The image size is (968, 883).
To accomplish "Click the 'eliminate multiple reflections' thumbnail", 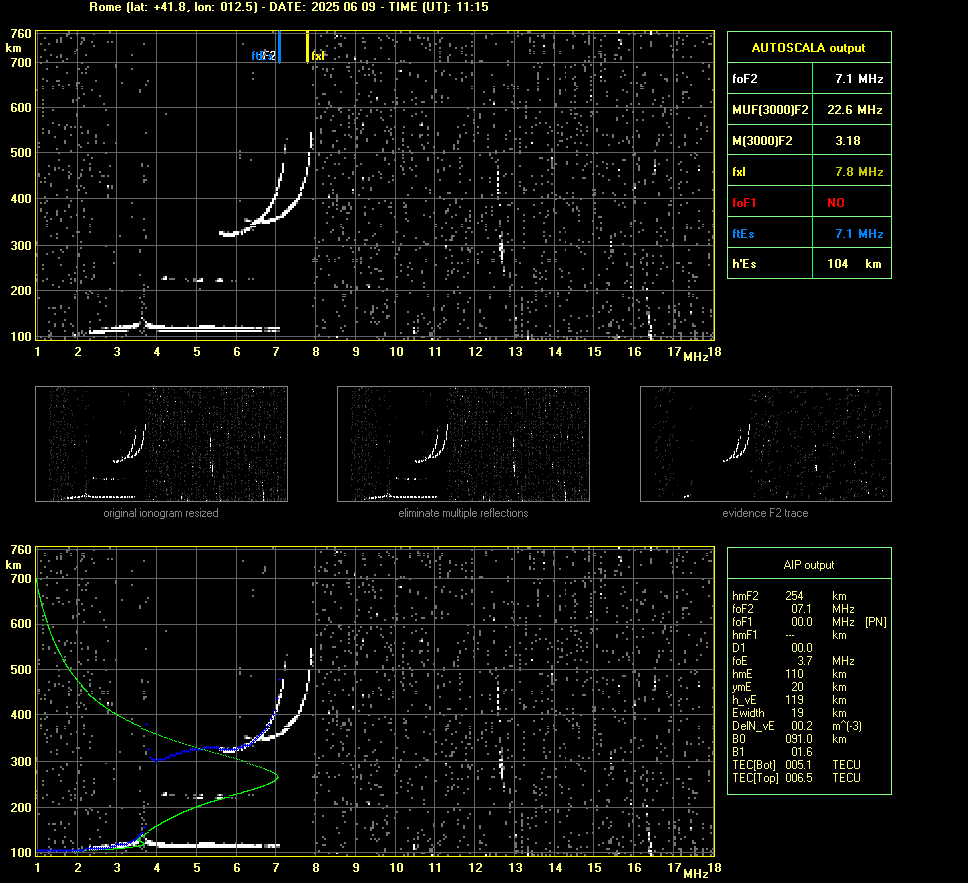I will click(x=463, y=444).
